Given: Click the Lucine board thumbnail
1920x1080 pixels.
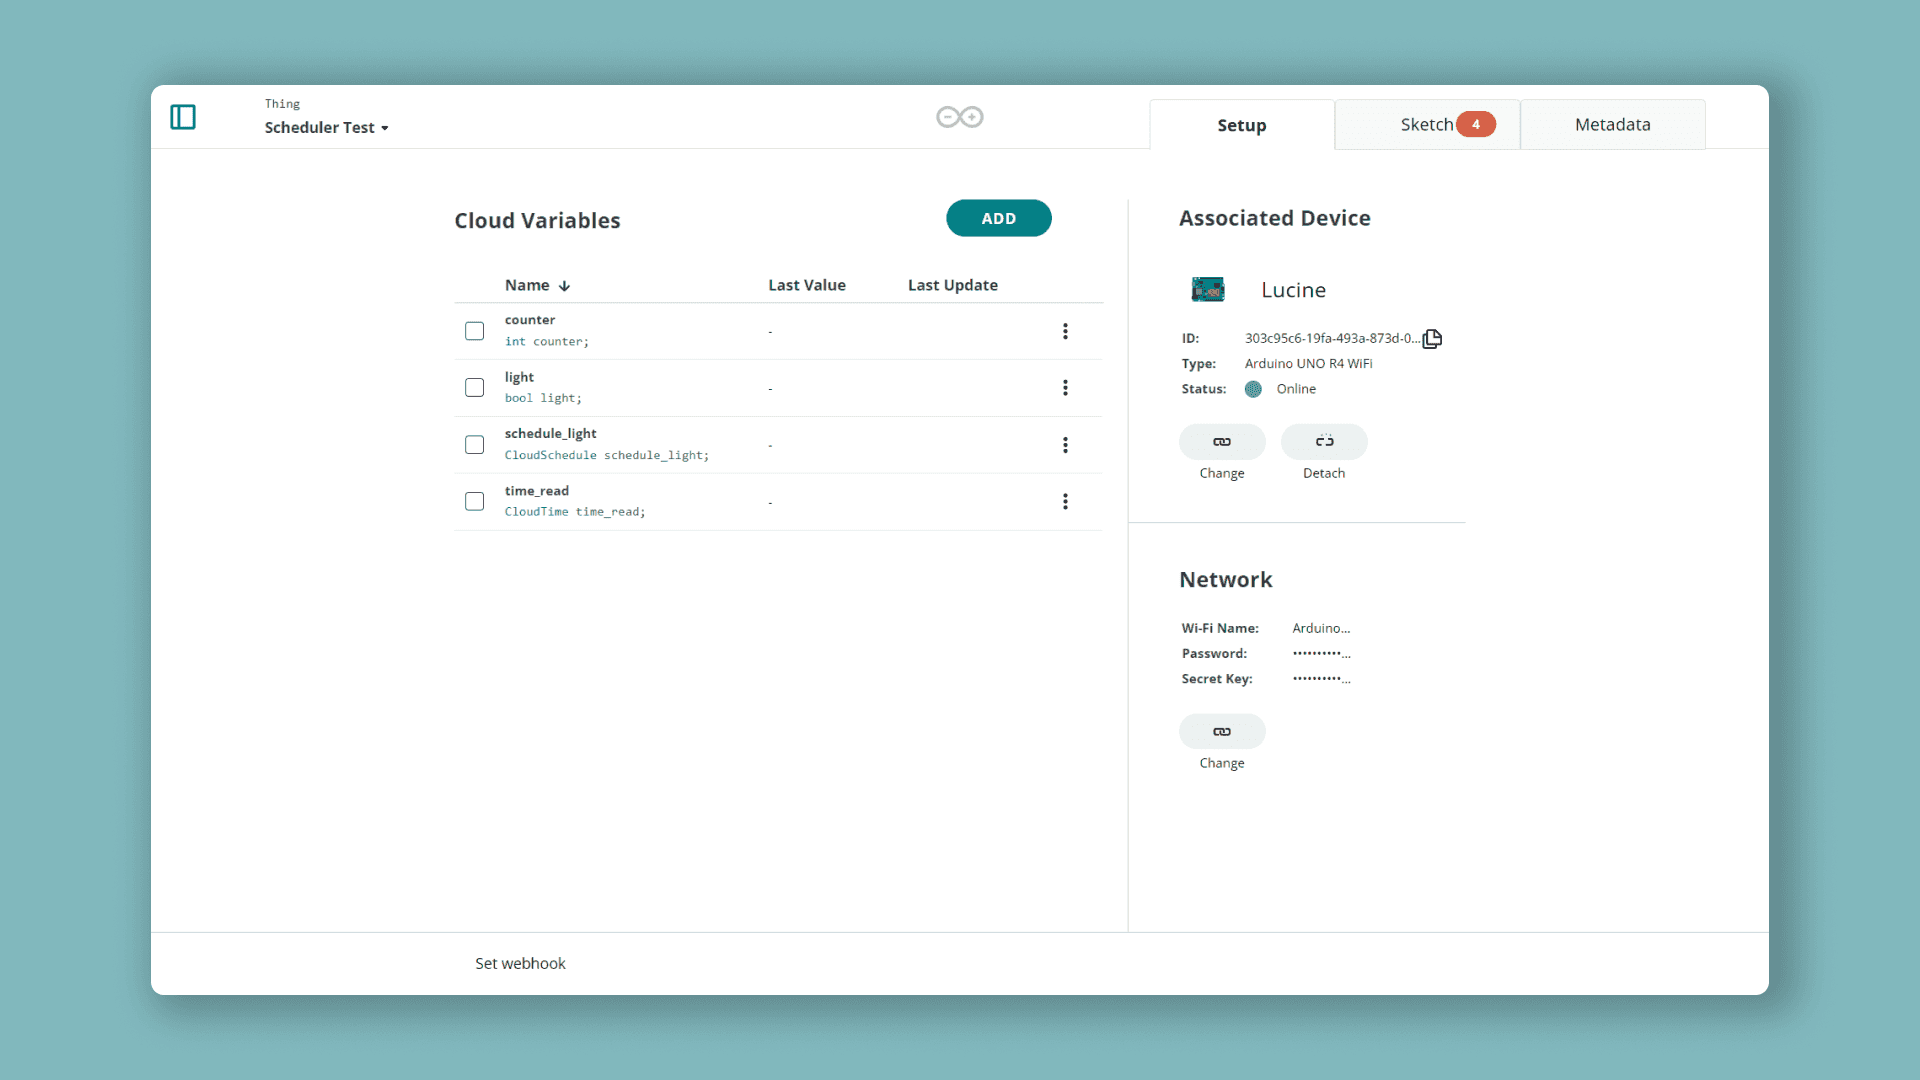Looking at the screenshot, I should [x=1208, y=290].
